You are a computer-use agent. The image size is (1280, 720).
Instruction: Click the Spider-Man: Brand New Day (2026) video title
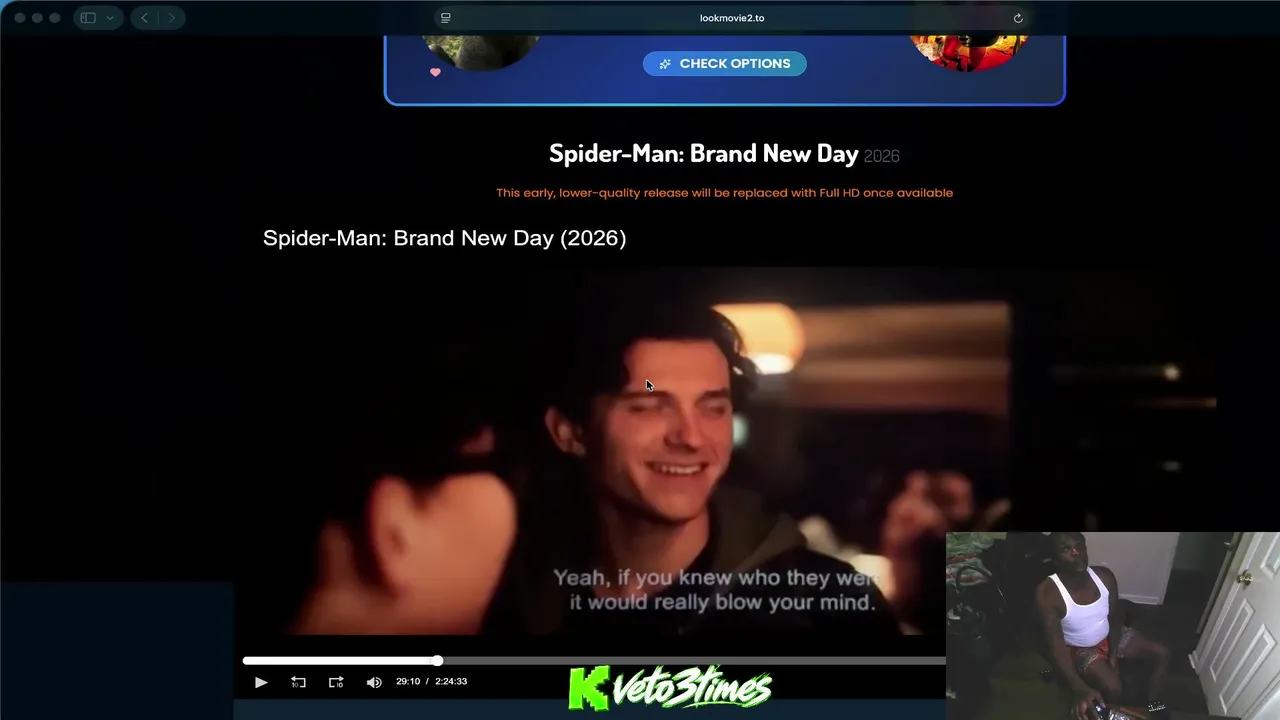(x=444, y=238)
